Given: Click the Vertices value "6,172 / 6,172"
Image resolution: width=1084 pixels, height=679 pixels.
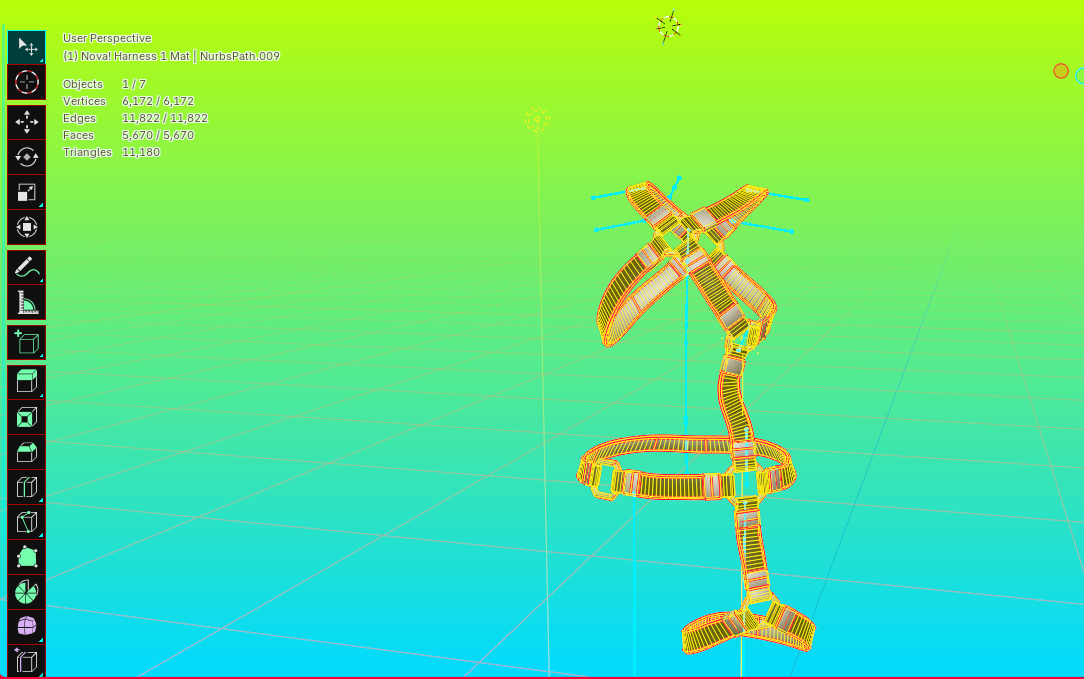Looking at the screenshot, I should tap(158, 101).
